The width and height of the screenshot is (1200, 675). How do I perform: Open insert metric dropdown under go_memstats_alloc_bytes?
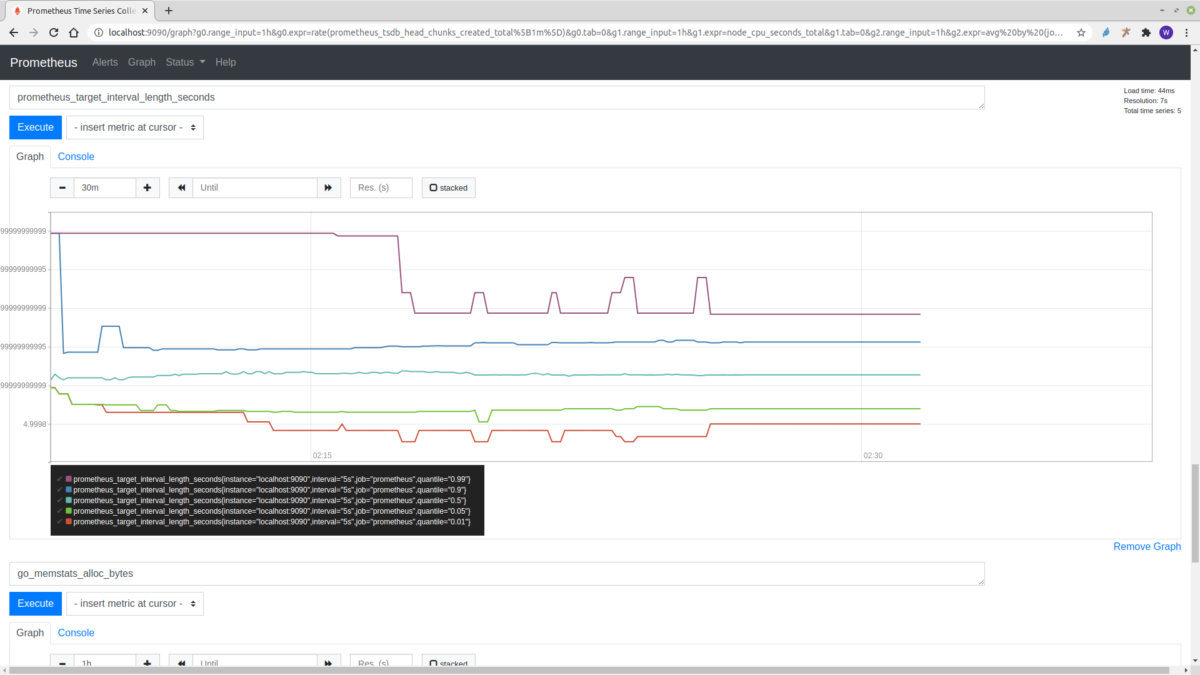click(135, 603)
